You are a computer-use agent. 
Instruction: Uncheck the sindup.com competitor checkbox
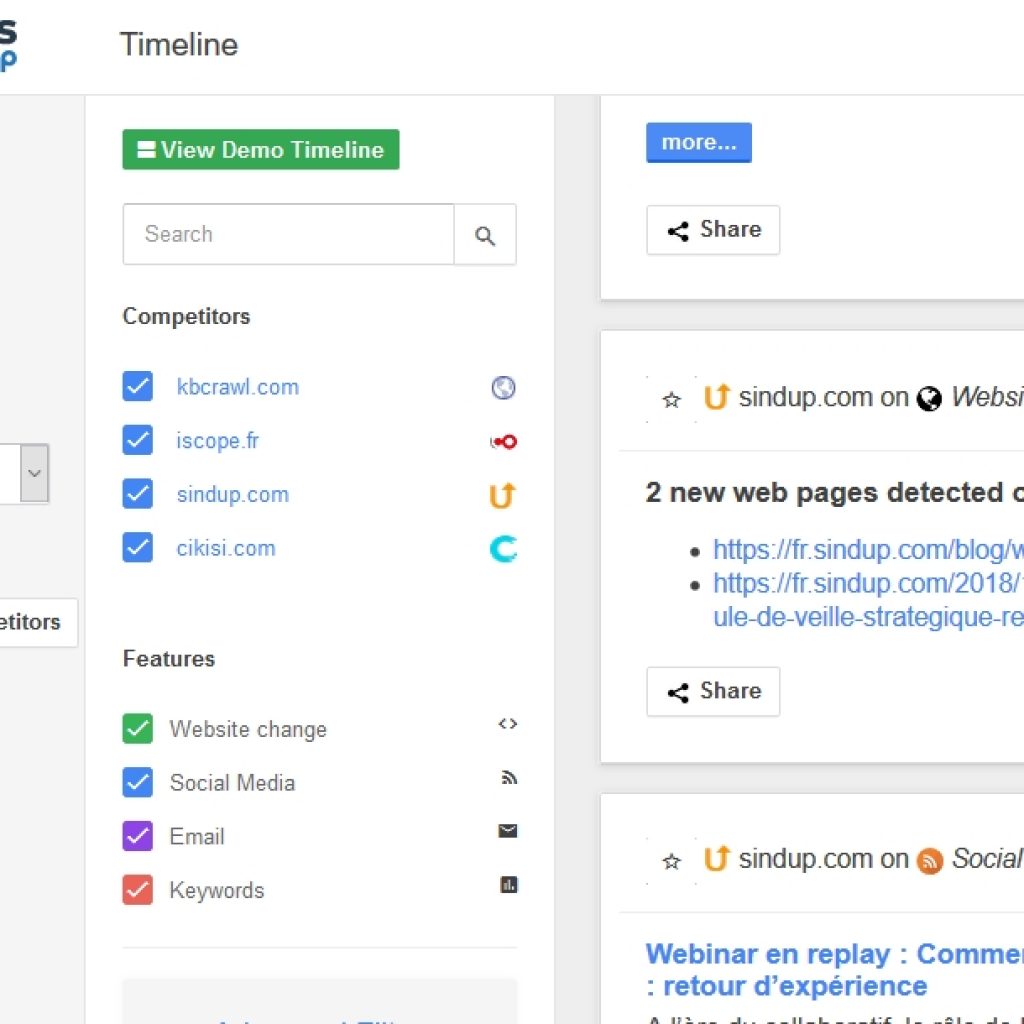[138, 494]
